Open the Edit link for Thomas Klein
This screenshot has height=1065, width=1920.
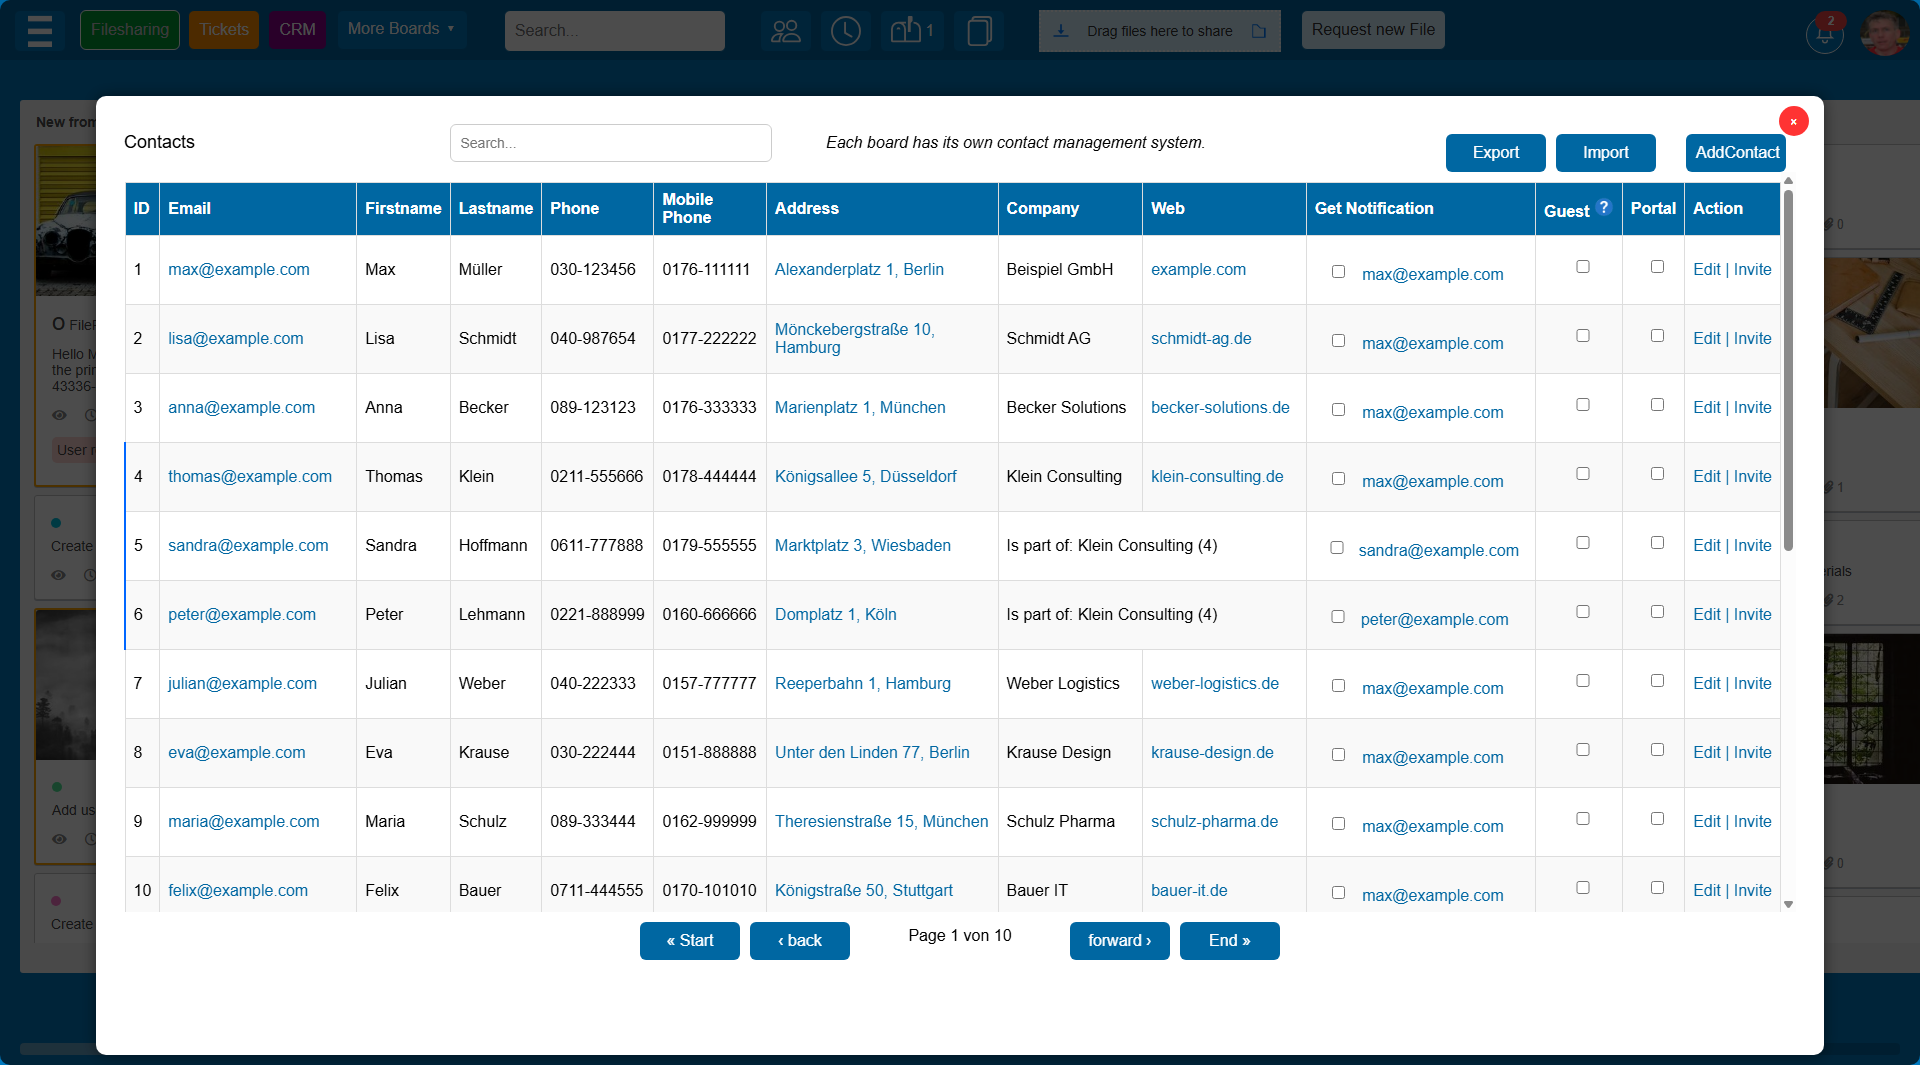[x=1706, y=477]
